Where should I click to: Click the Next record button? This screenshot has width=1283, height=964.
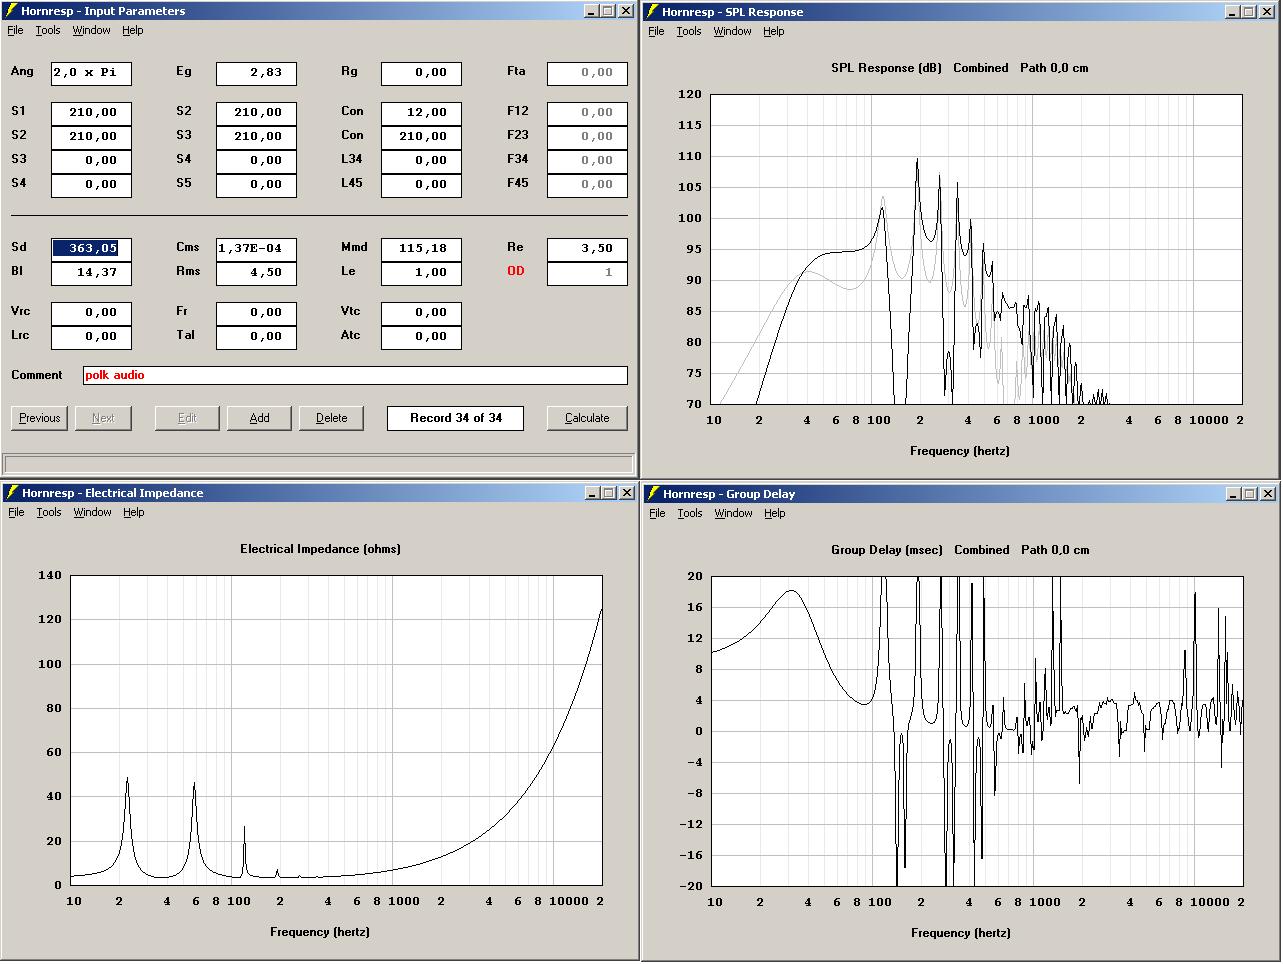103,418
